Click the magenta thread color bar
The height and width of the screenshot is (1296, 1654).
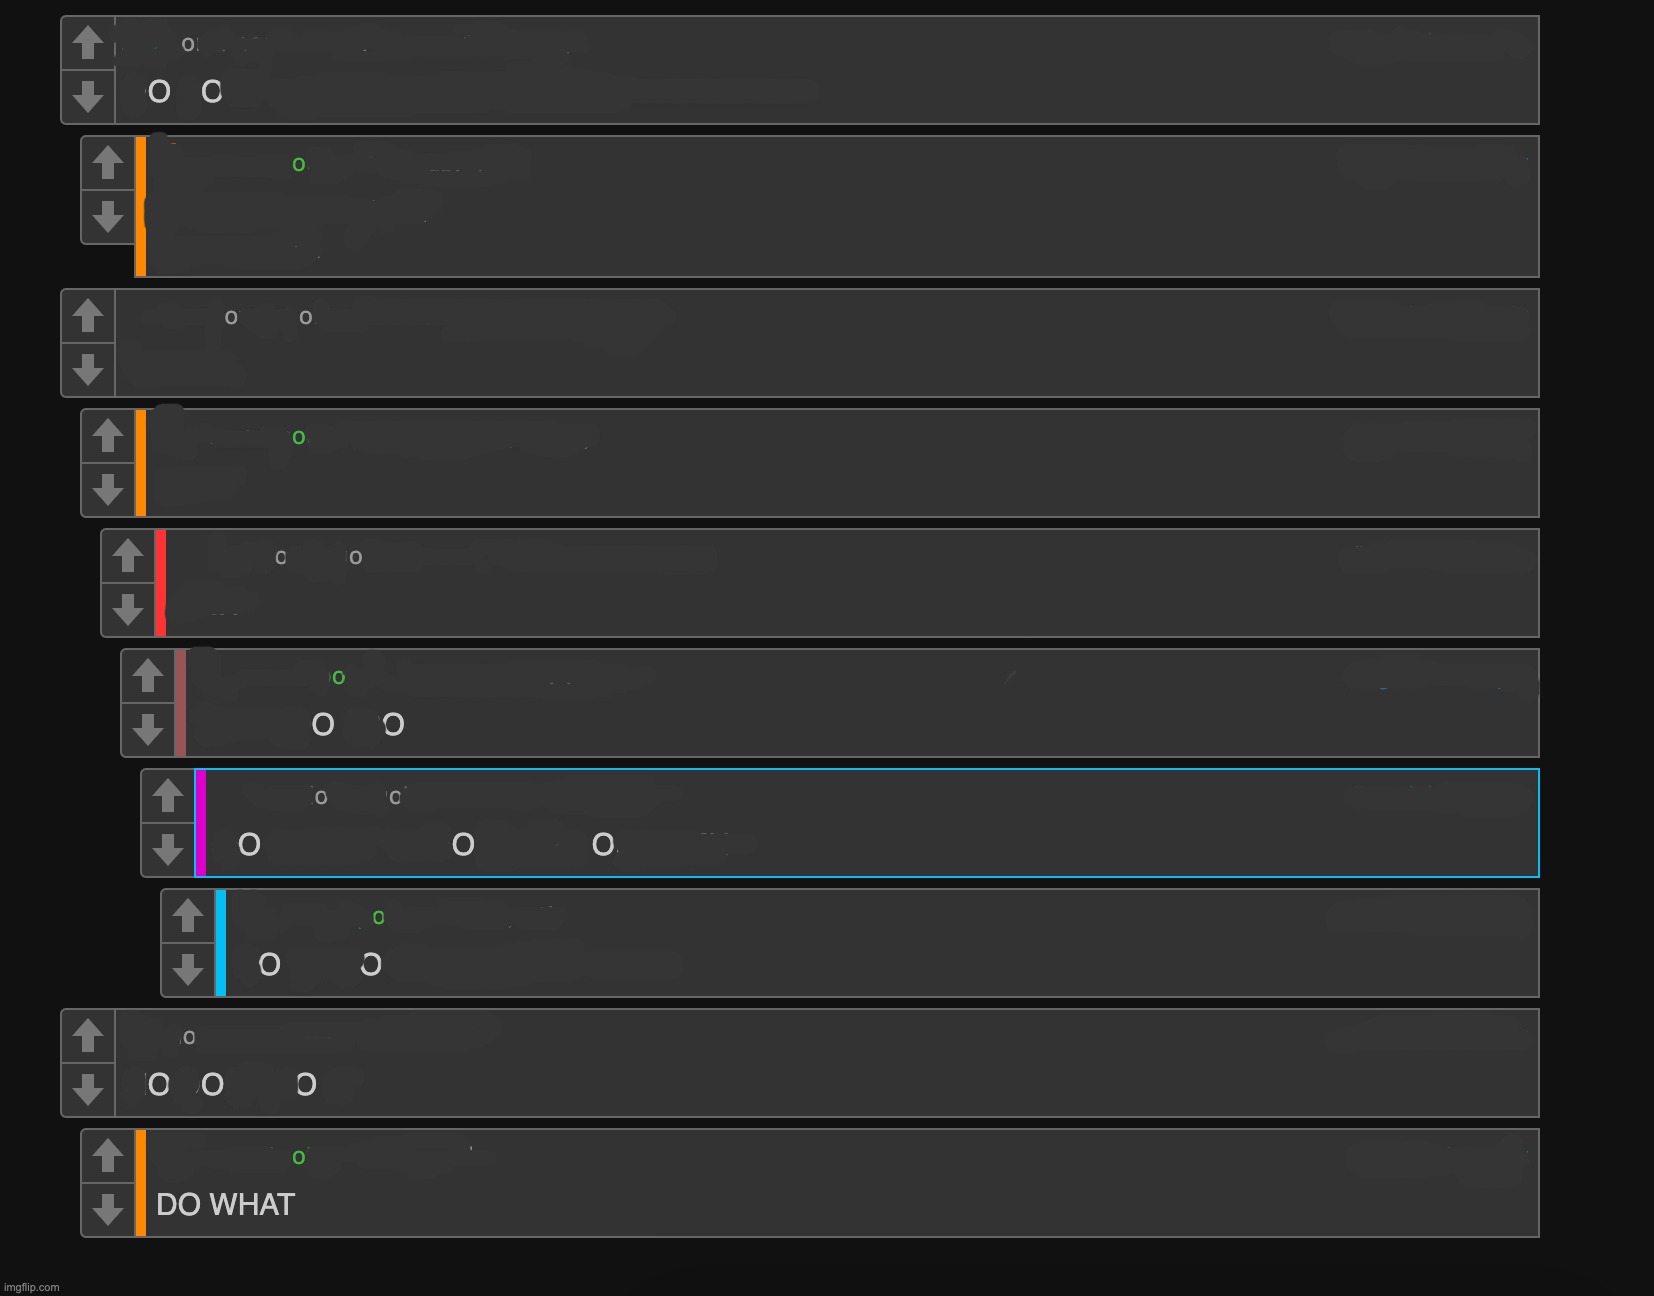point(200,823)
